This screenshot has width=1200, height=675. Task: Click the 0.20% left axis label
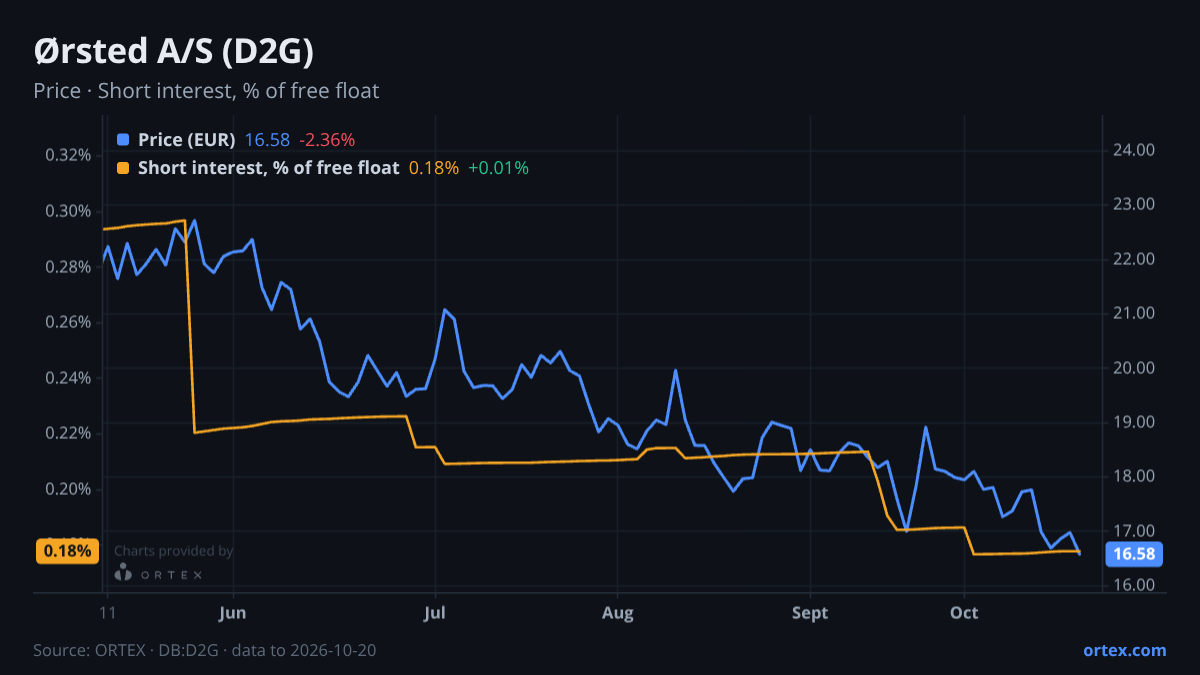(x=69, y=489)
